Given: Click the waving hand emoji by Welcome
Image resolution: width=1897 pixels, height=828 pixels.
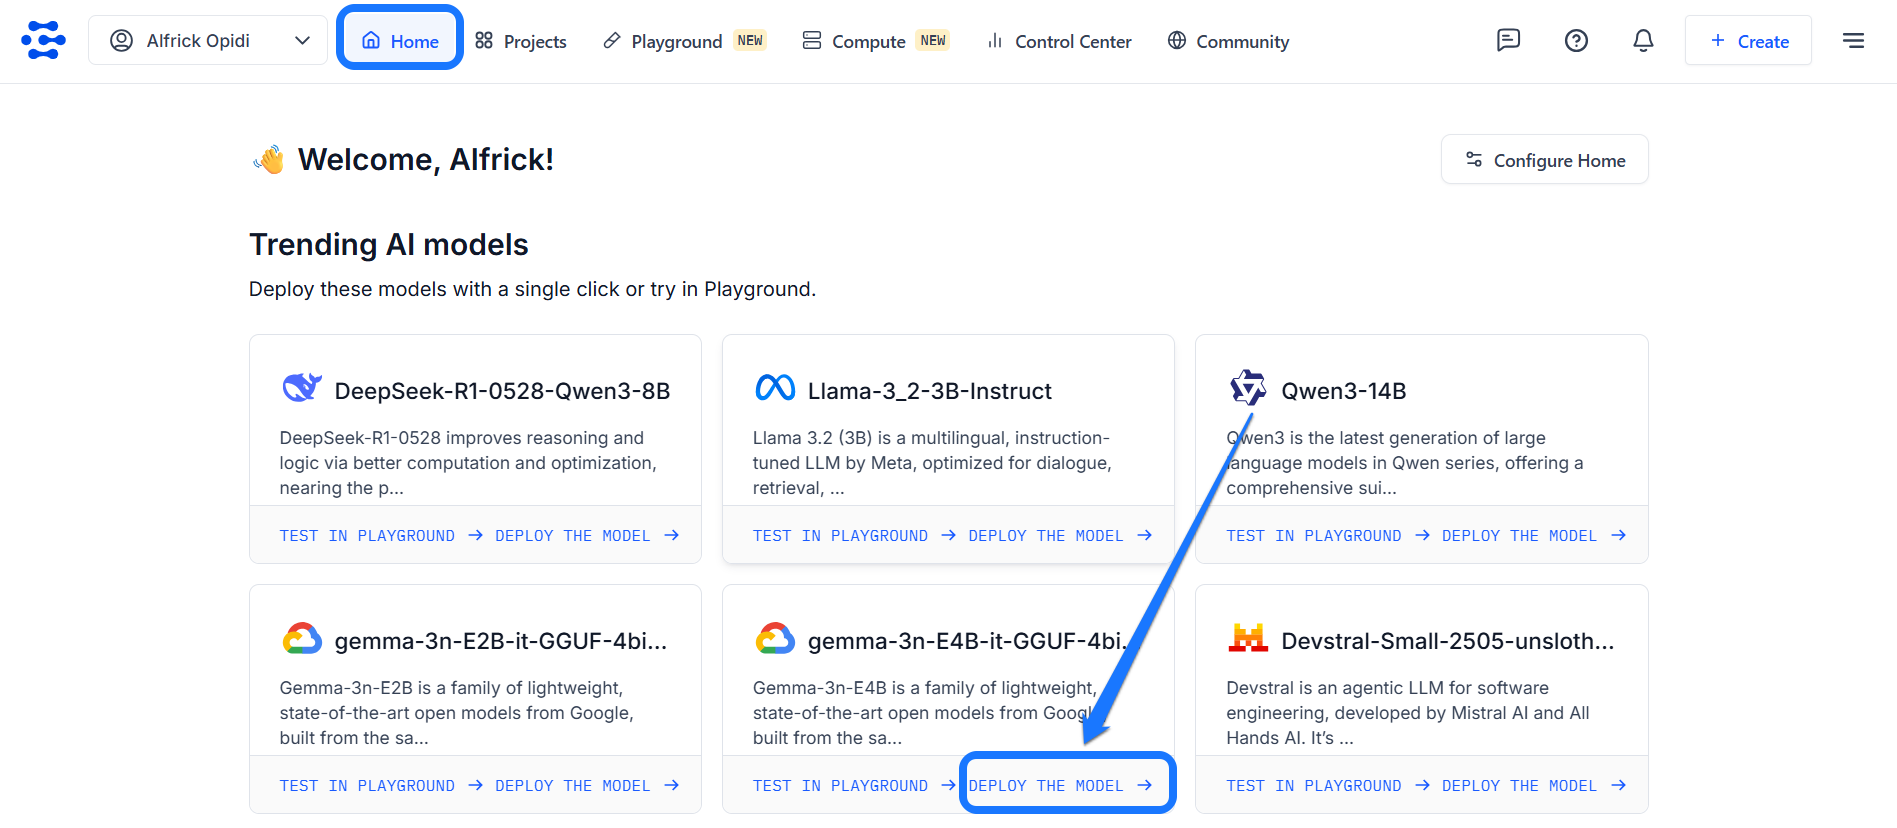Looking at the screenshot, I should (269, 159).
